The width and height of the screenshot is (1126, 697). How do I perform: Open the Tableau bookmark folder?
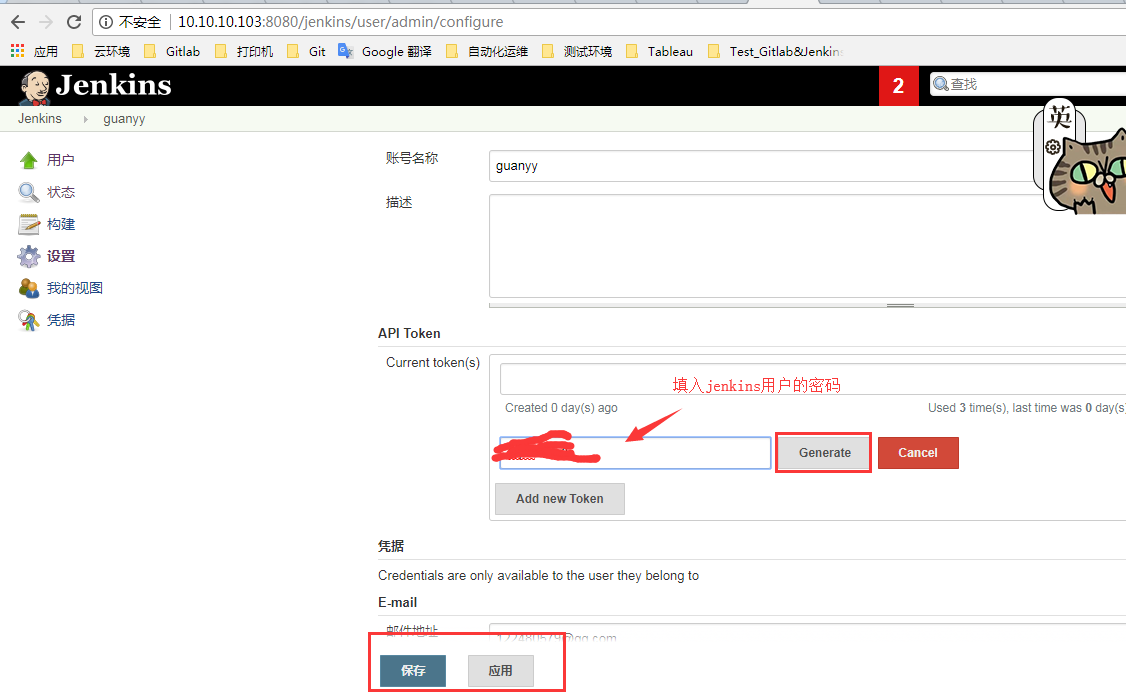click(659, 51)
